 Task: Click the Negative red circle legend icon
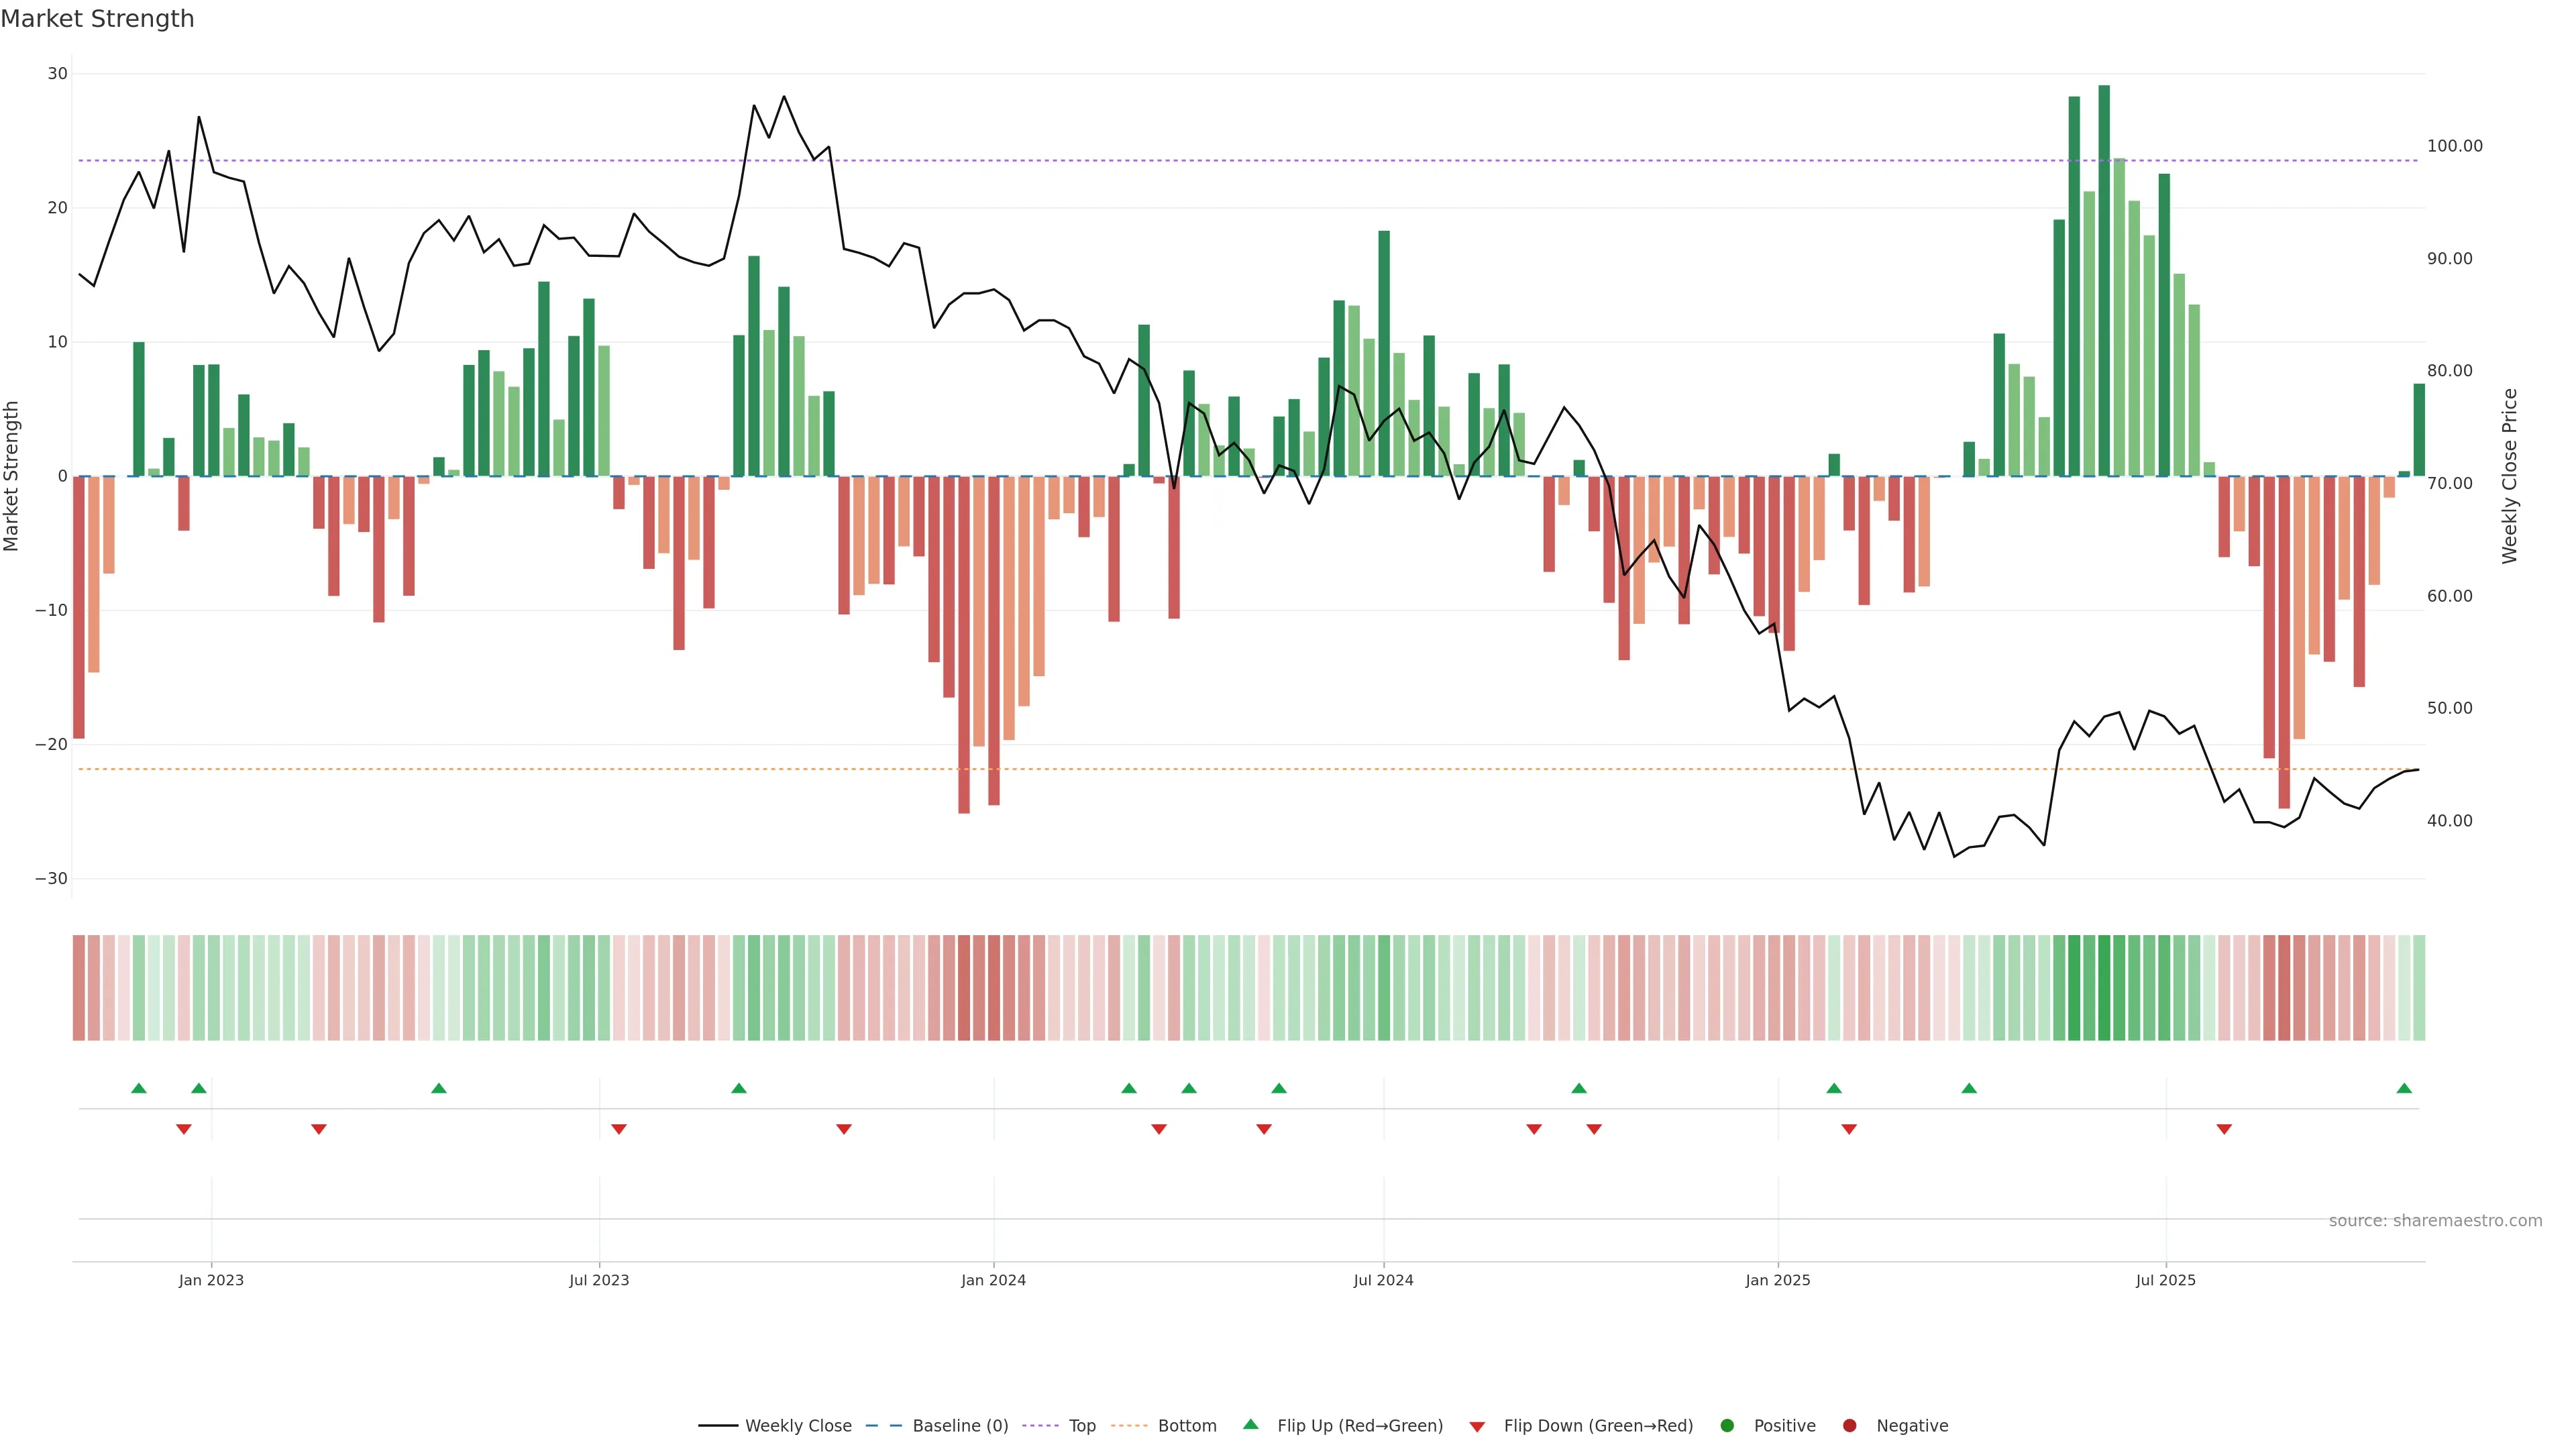click(x=1849, y=1425)
